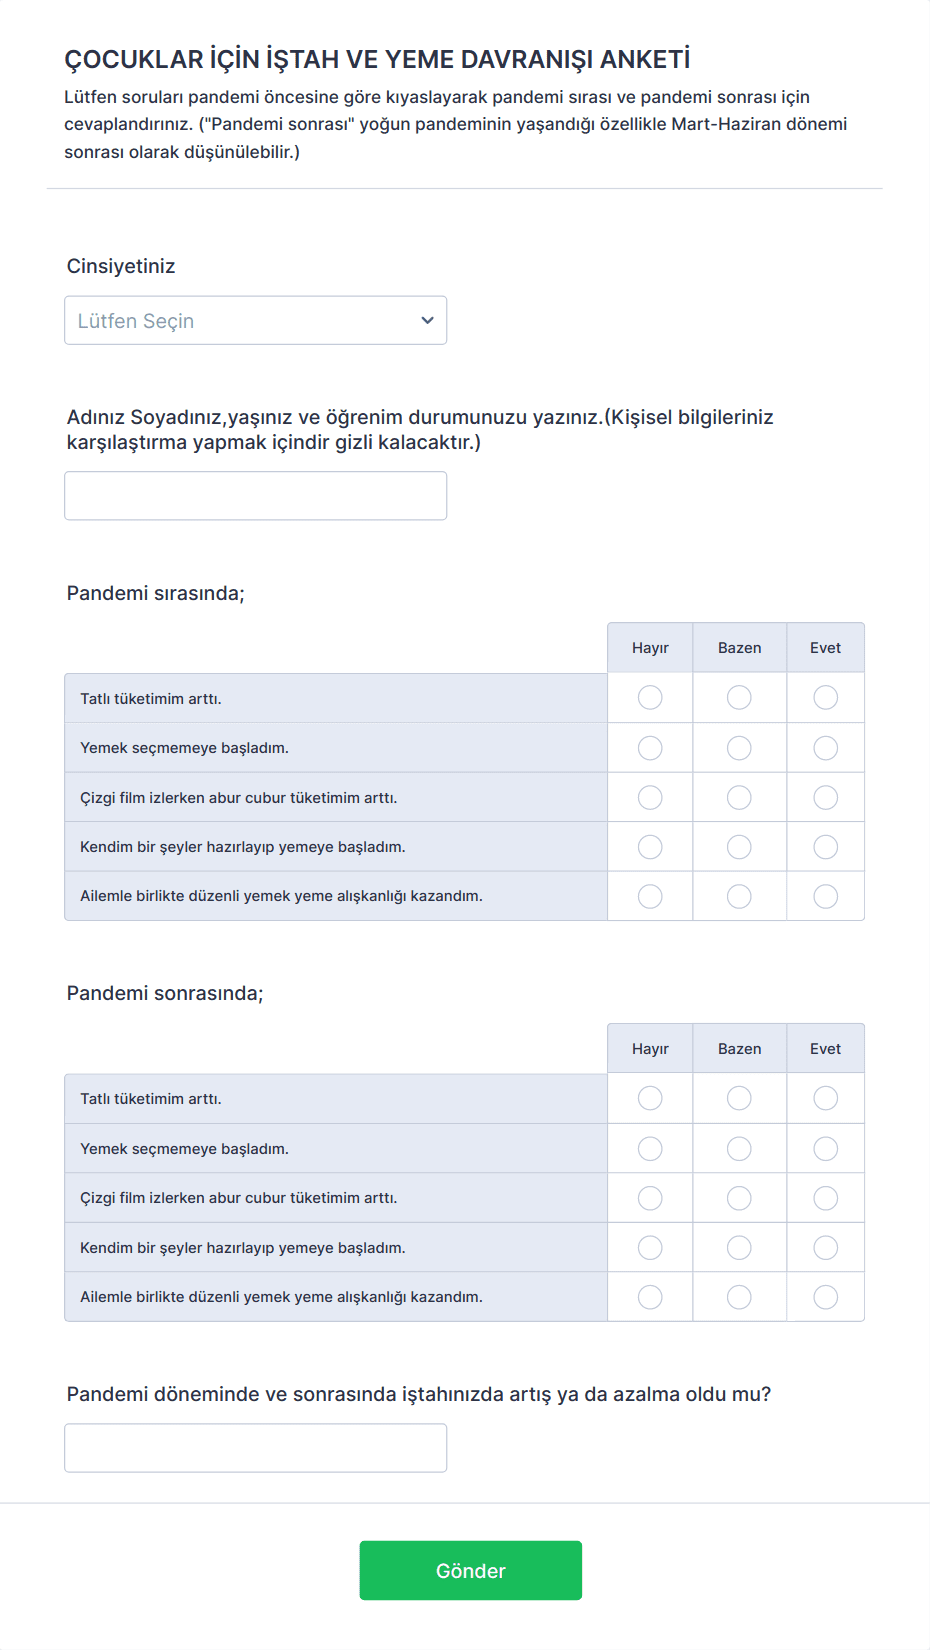Select Hayır for Yemek seçmemeye başladım under Pandemi sonrasında
Screen dimensions: 930x1650
[650, 1149]
